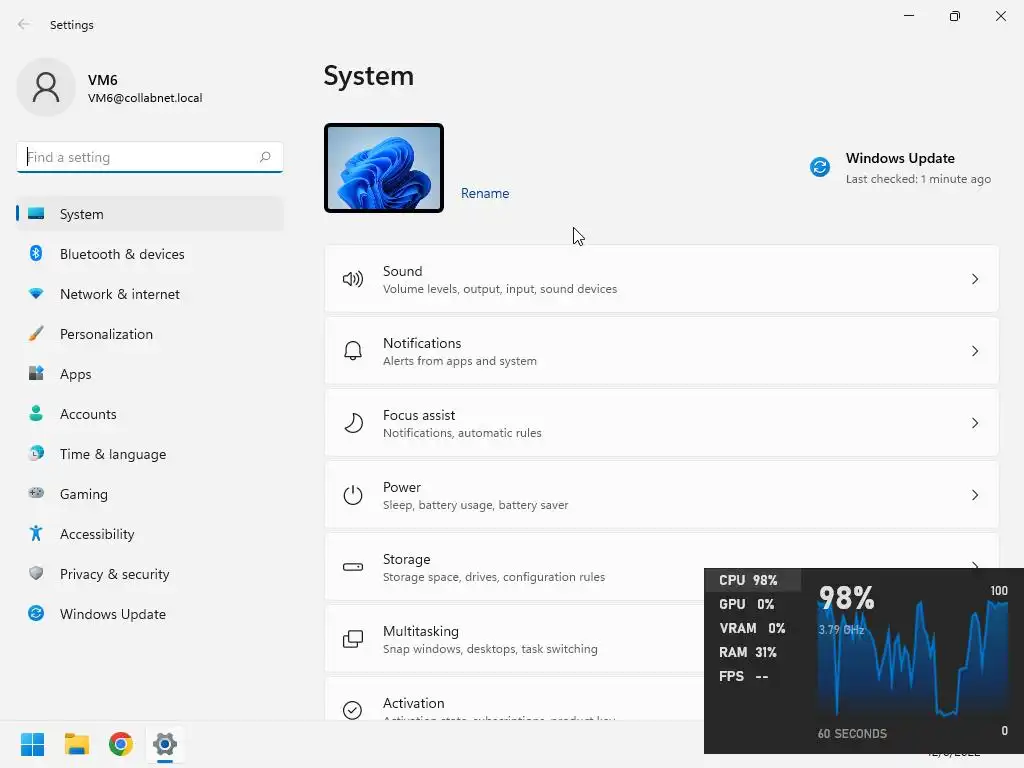Screen dimensions: 1024x768
Task: Click the Focus assist moon icon
Action: coord(353,423)
